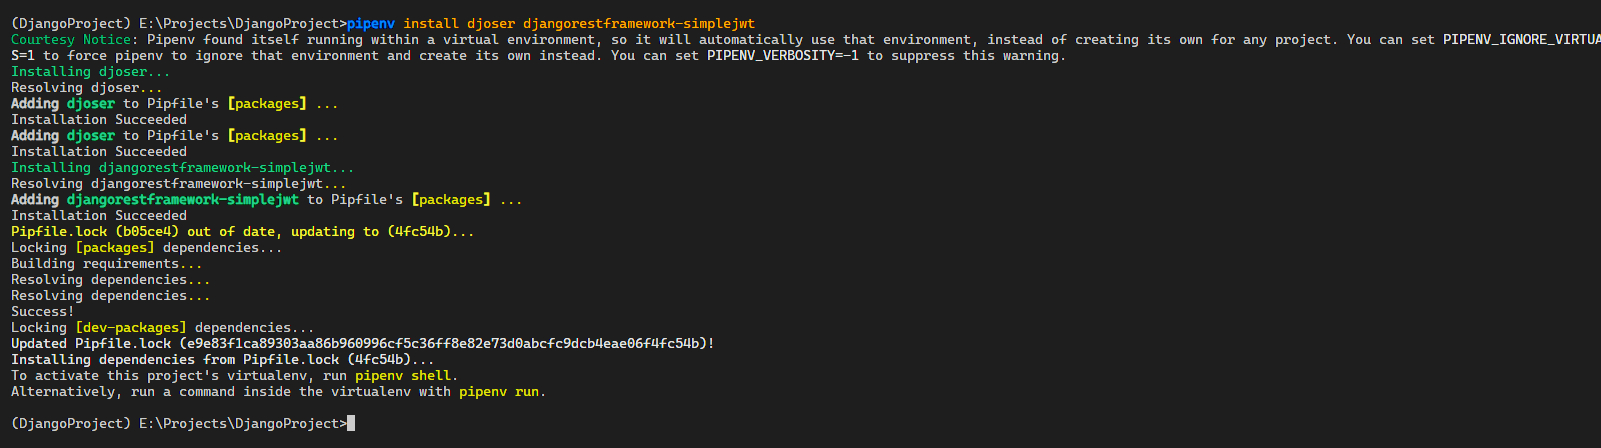Click the green 'Courtesy Notice' text

(x=71, y=40)
